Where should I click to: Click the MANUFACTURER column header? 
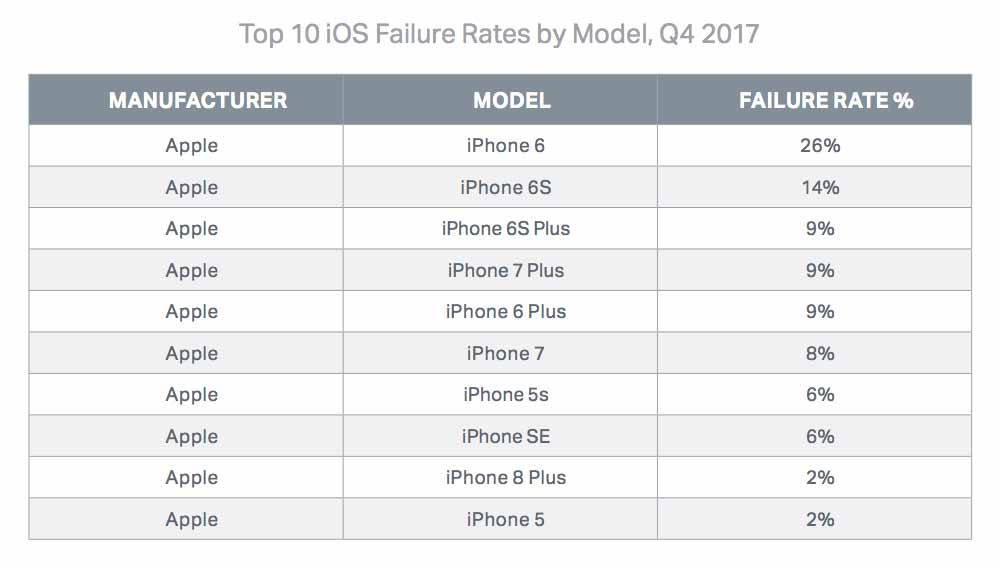198,100
